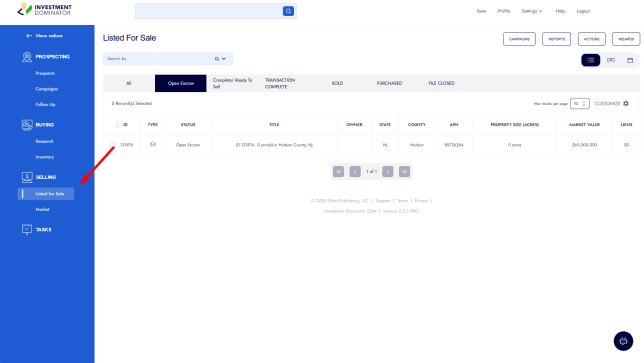
Task: Open Help in the top navigation
Action: coord(560,11)
